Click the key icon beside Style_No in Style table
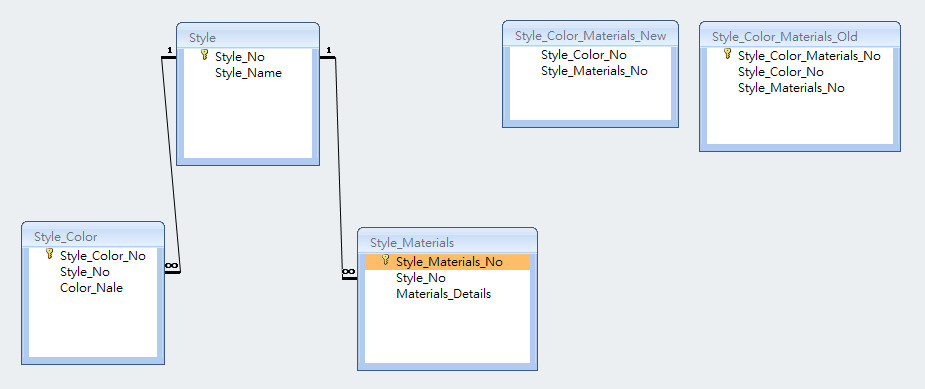Screen dimensions: 925x389 tap(205, 55)
